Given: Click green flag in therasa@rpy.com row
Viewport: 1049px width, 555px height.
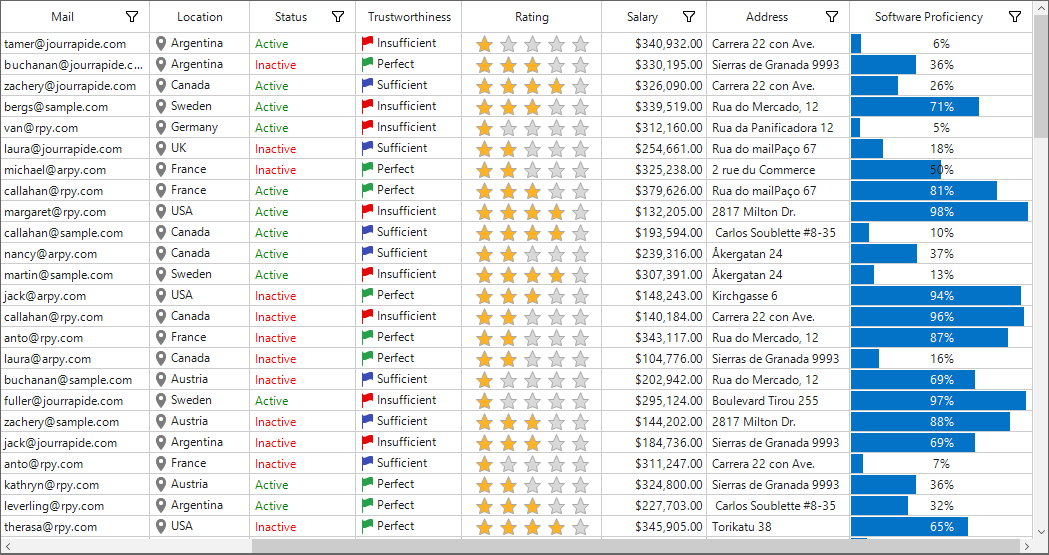Looking at the screenshot, I should point(367,526).
